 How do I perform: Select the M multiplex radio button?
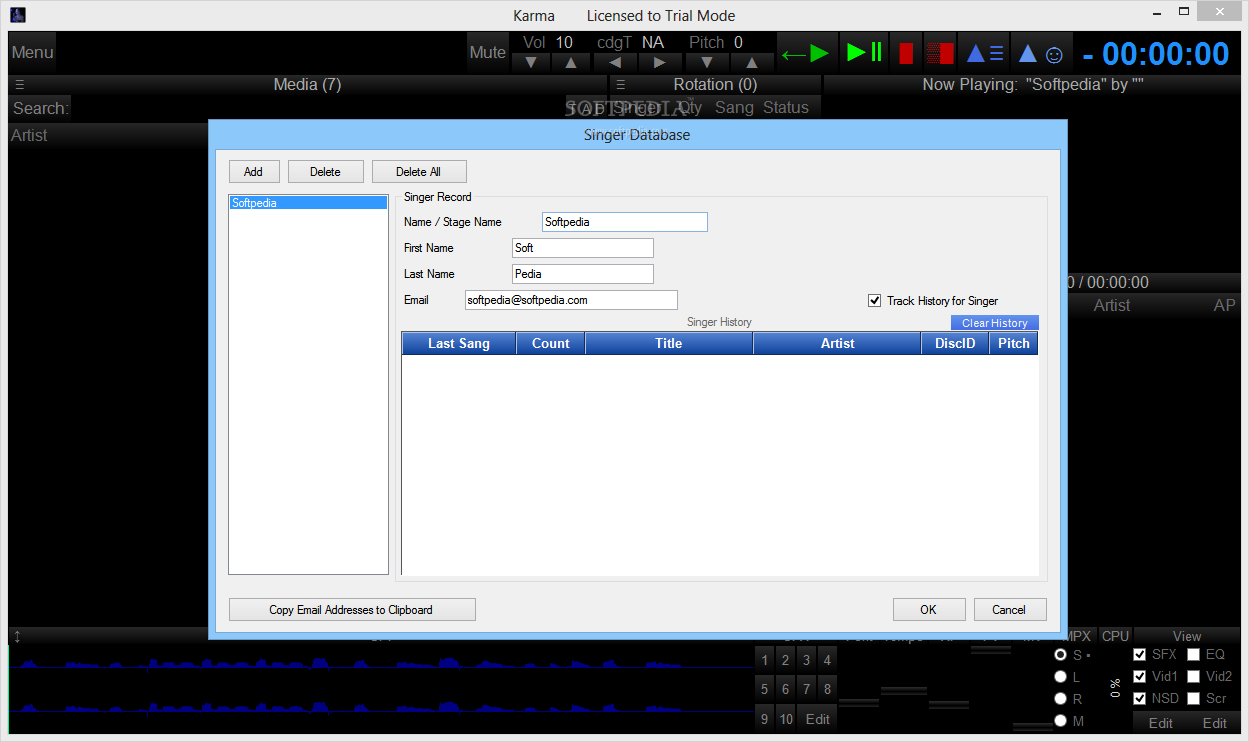(x=1060, y=721)
